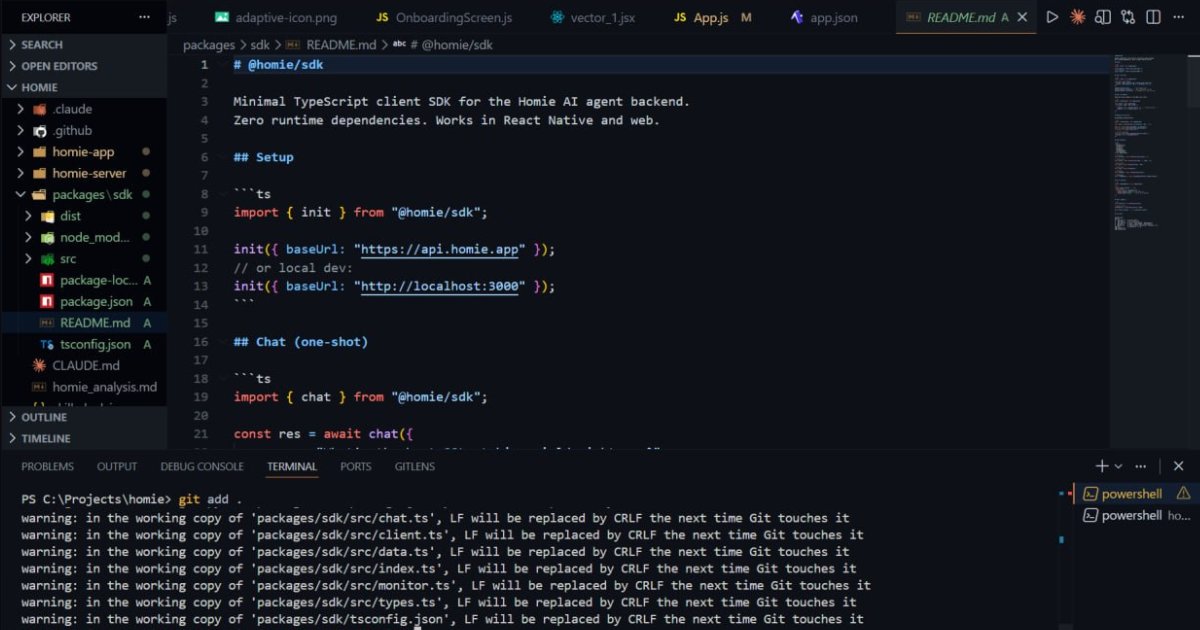
Task: Click the '## Setup' heading text
Action: click(264, 157)
